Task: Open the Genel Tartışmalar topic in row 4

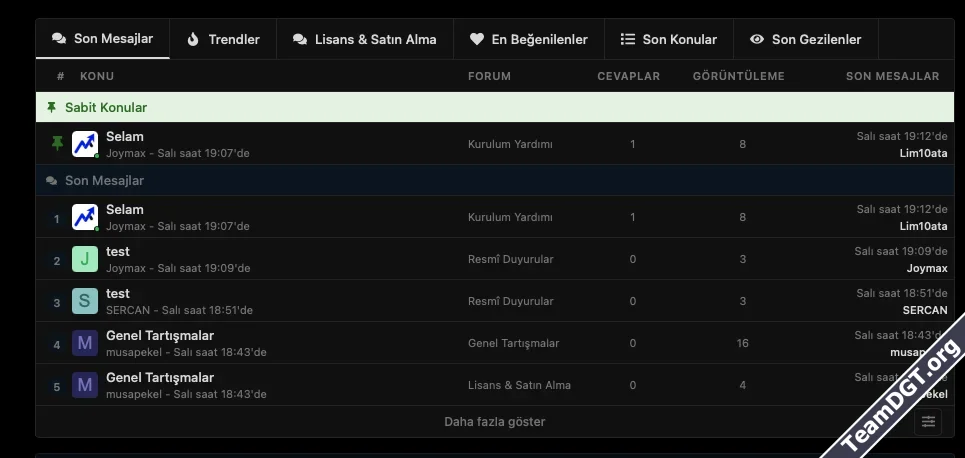Action: pos(160,336)
